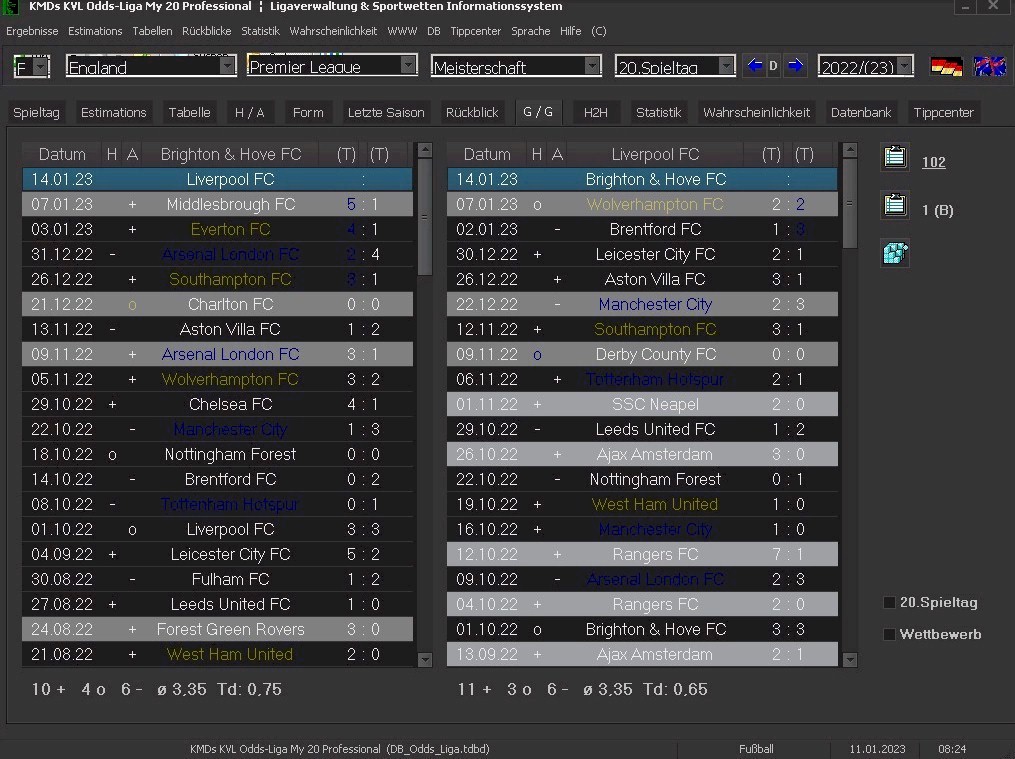Select Liverpool's Wolverhampton FC match row
1015x759 pixels.
click(x=642, y=204)
